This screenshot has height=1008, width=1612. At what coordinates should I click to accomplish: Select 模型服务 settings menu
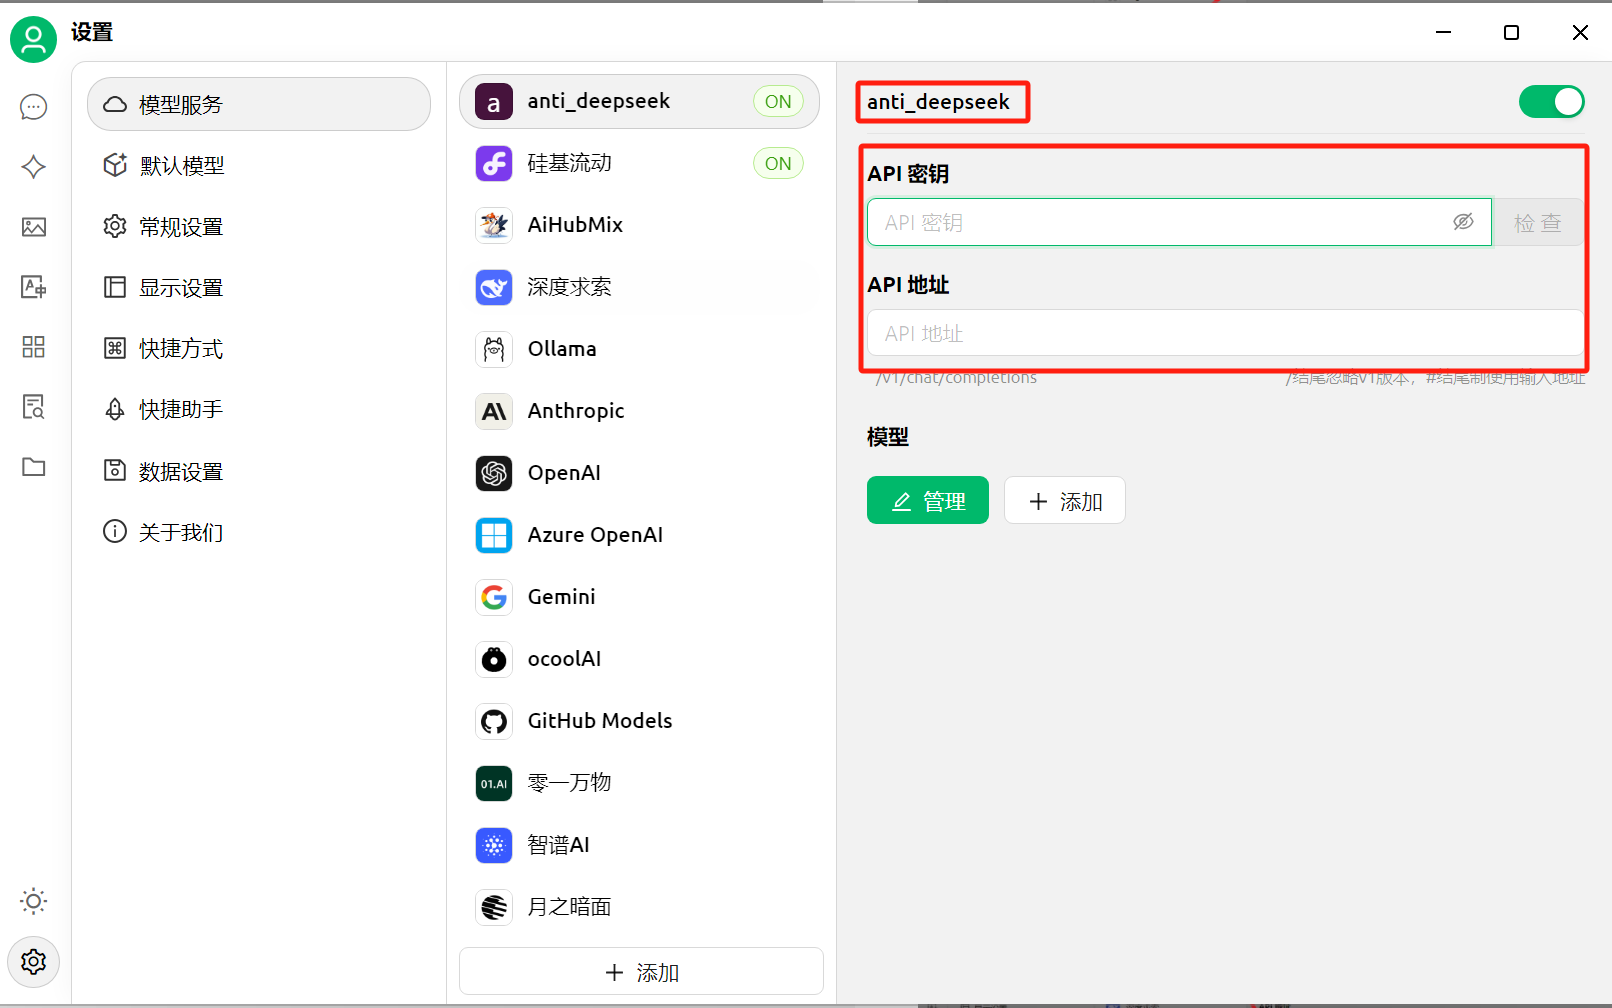tap(259, 104)
